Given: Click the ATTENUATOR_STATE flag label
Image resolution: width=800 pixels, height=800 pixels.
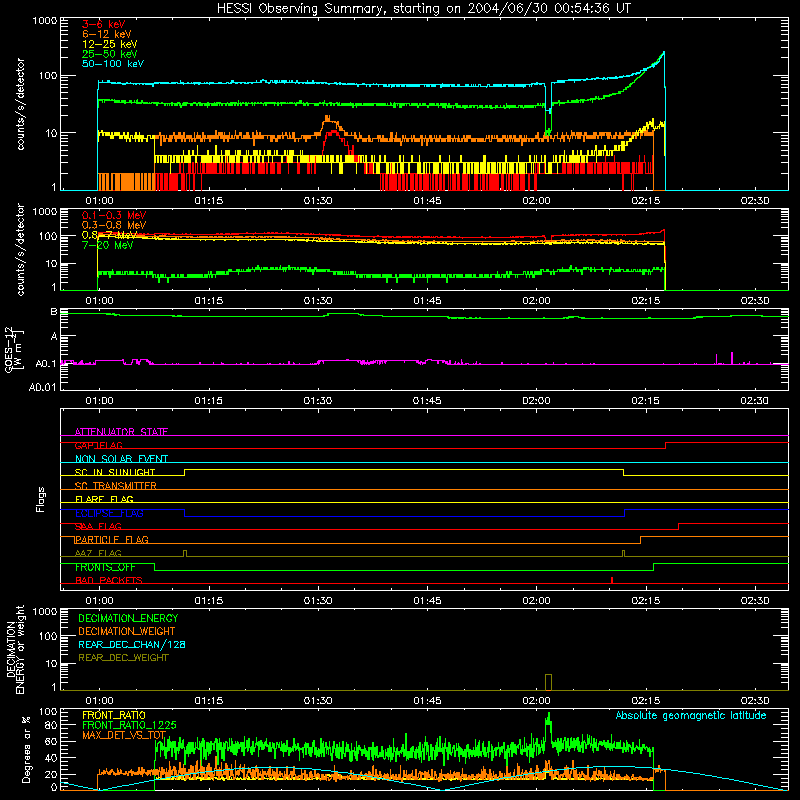Looking at the screenshot, I should tap(121, 432).
